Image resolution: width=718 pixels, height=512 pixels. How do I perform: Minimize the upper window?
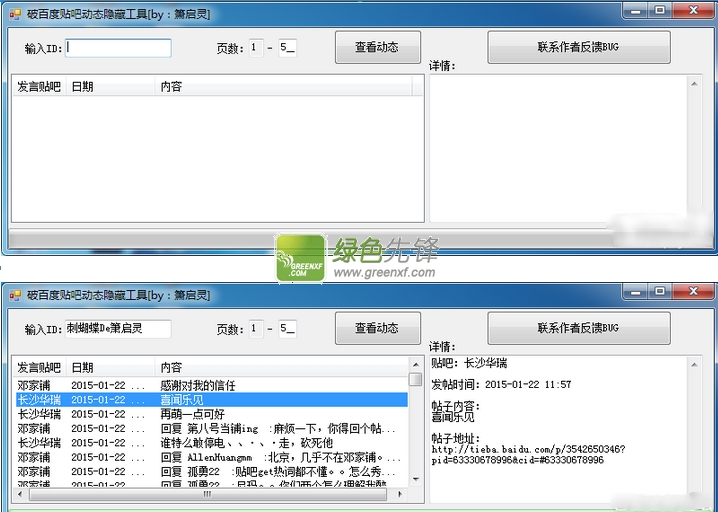coord(636,11)
